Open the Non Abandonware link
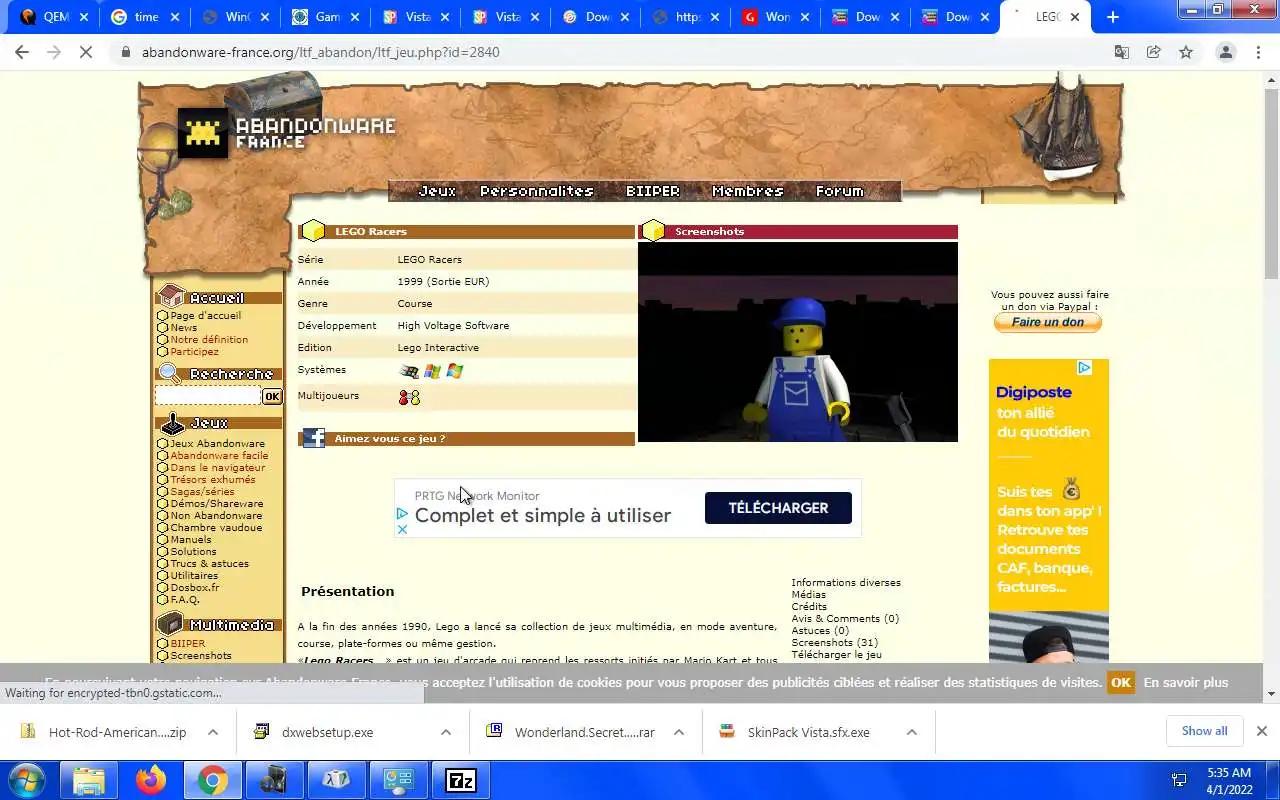This screenshot has height=800, width=1280. (x=216, y=516)
